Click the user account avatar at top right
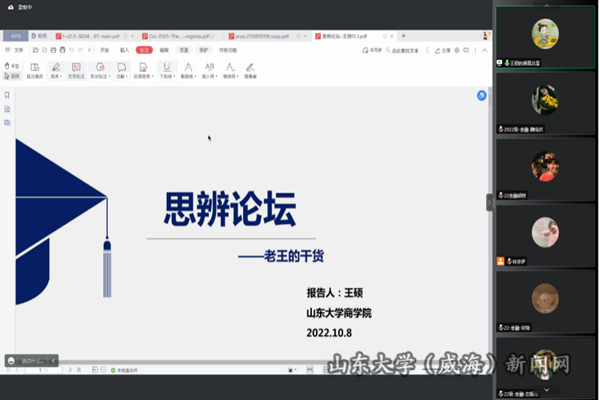600x400 pixels. click(x=486, y=36)
